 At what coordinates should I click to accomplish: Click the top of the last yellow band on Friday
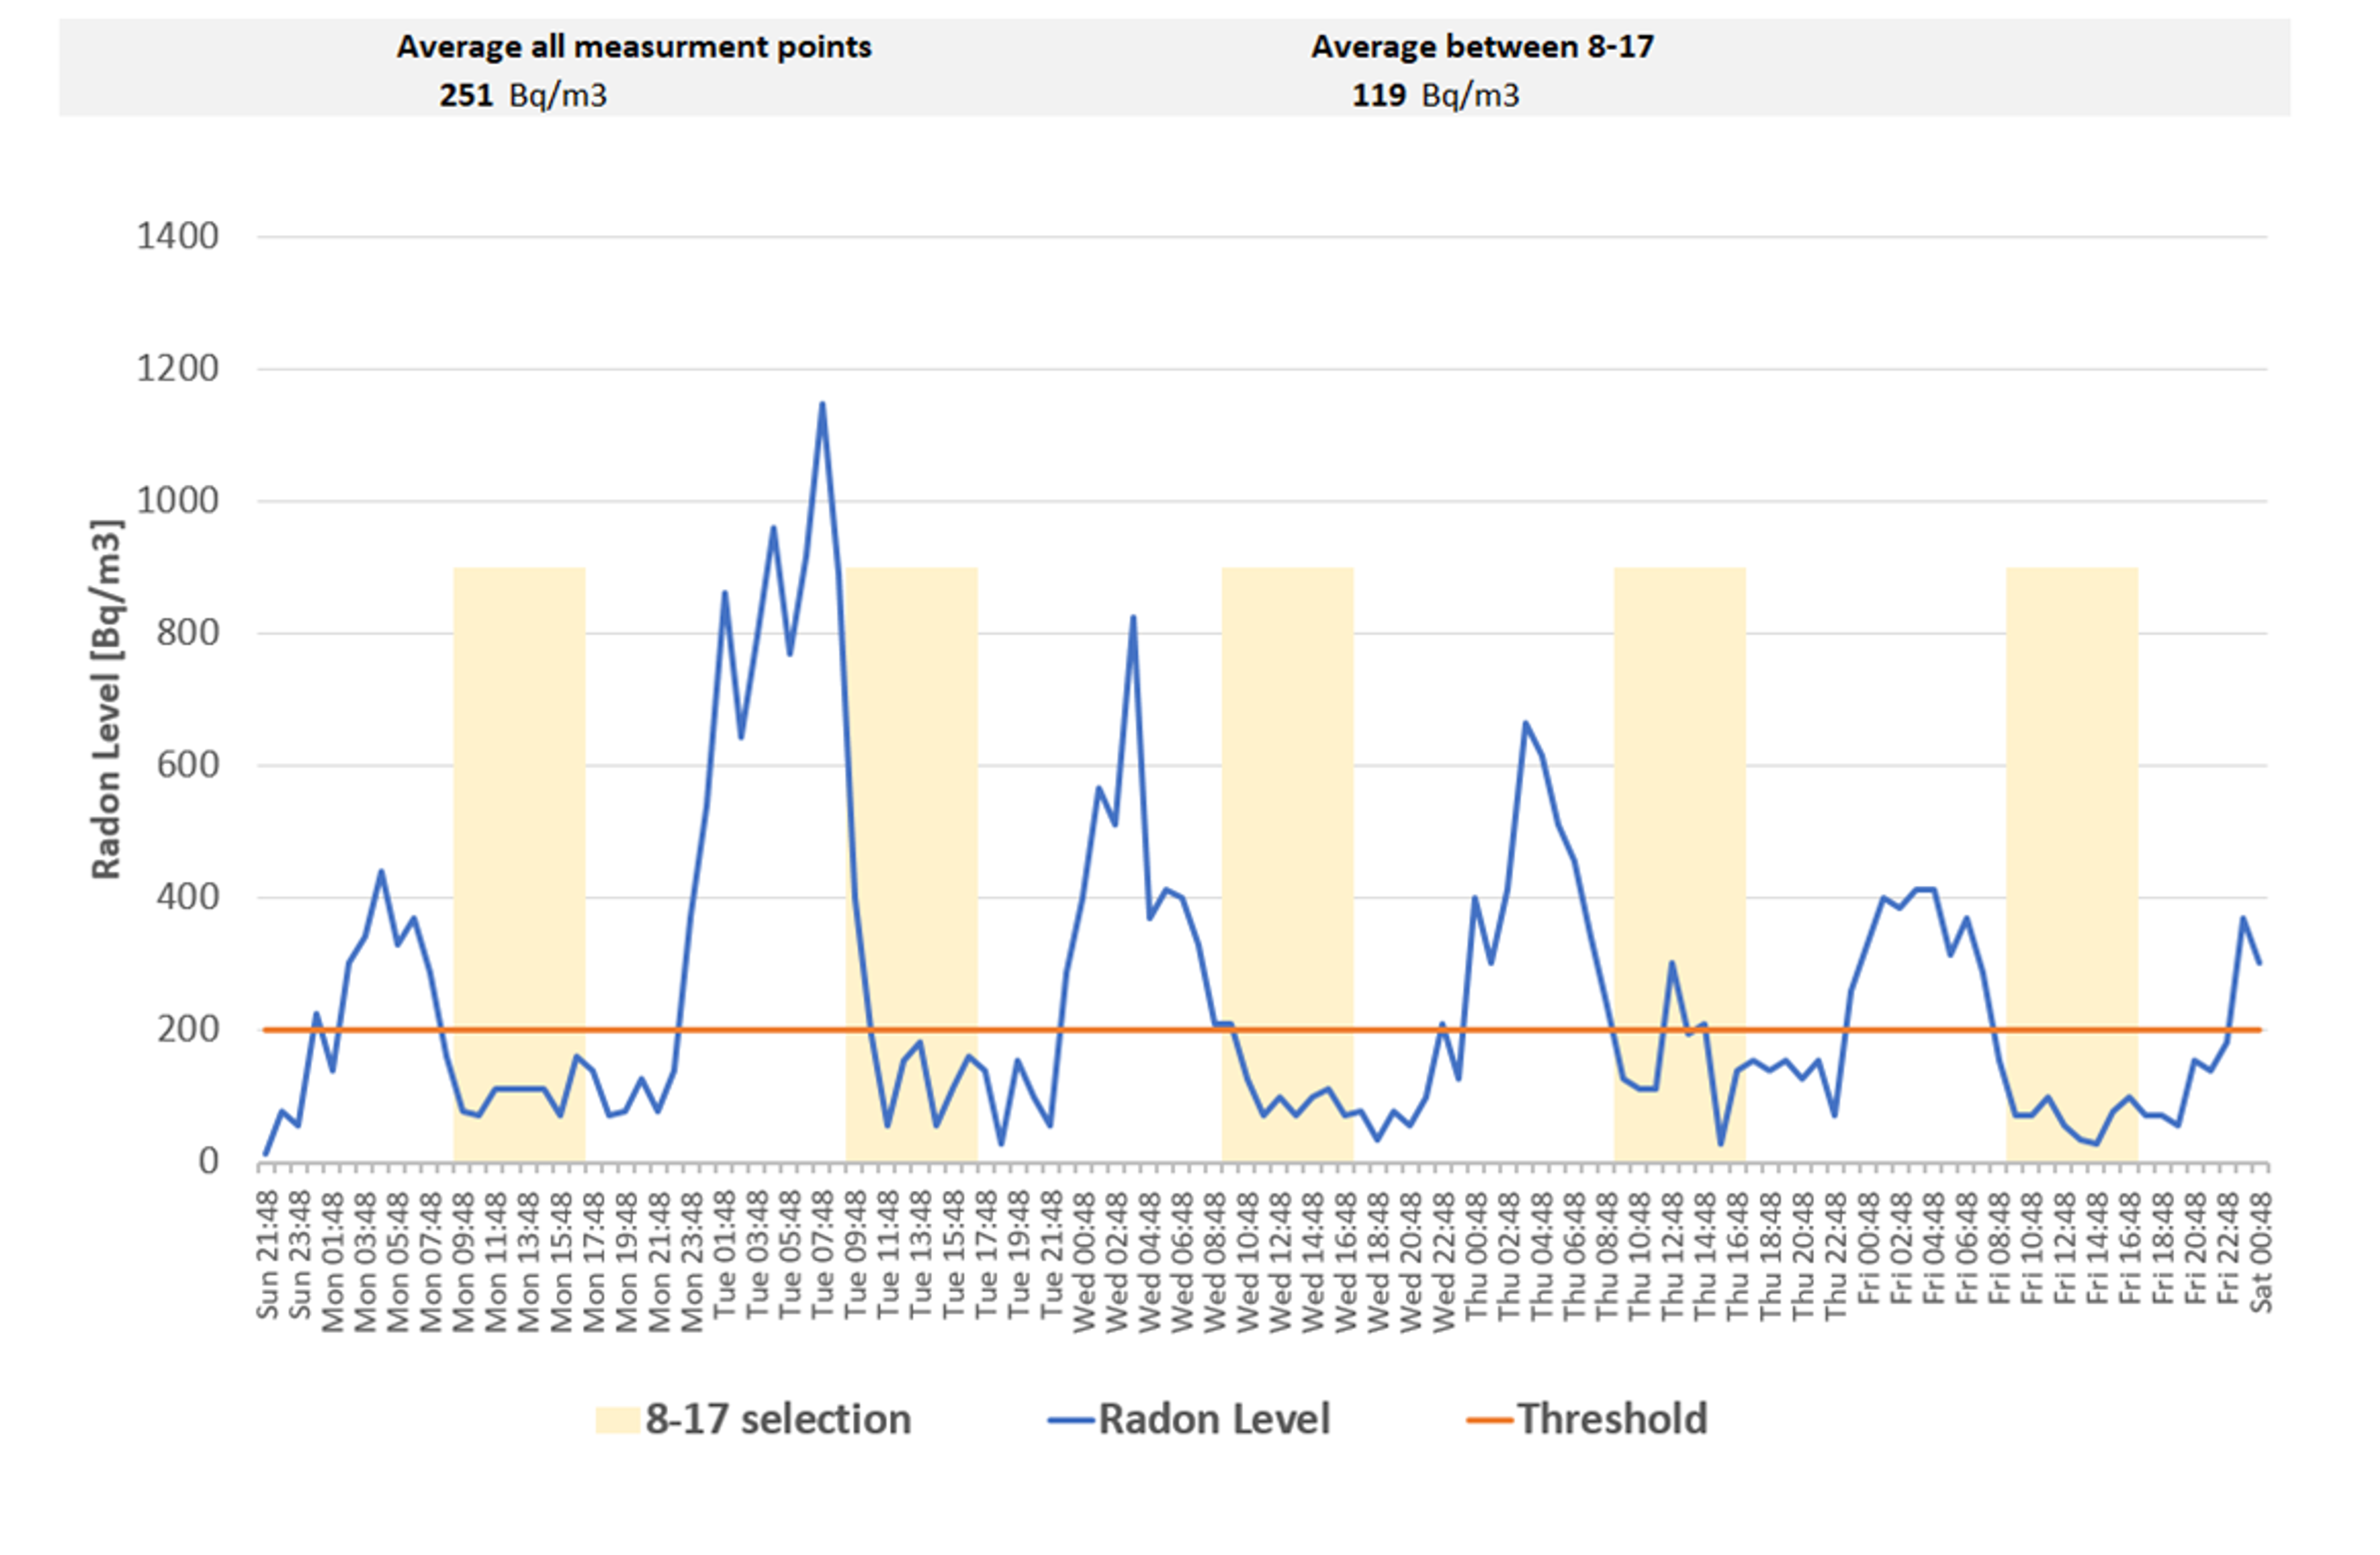point(2072,570)
